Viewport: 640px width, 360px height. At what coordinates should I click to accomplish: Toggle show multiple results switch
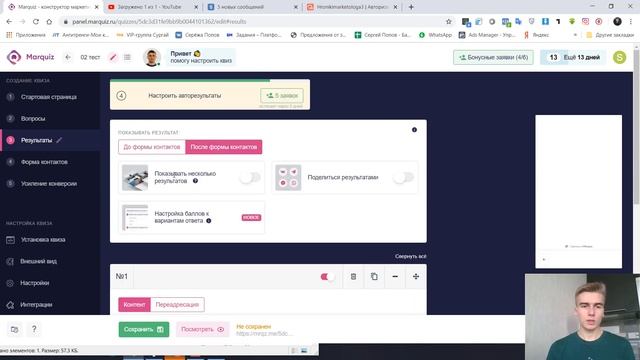[250, 177]
